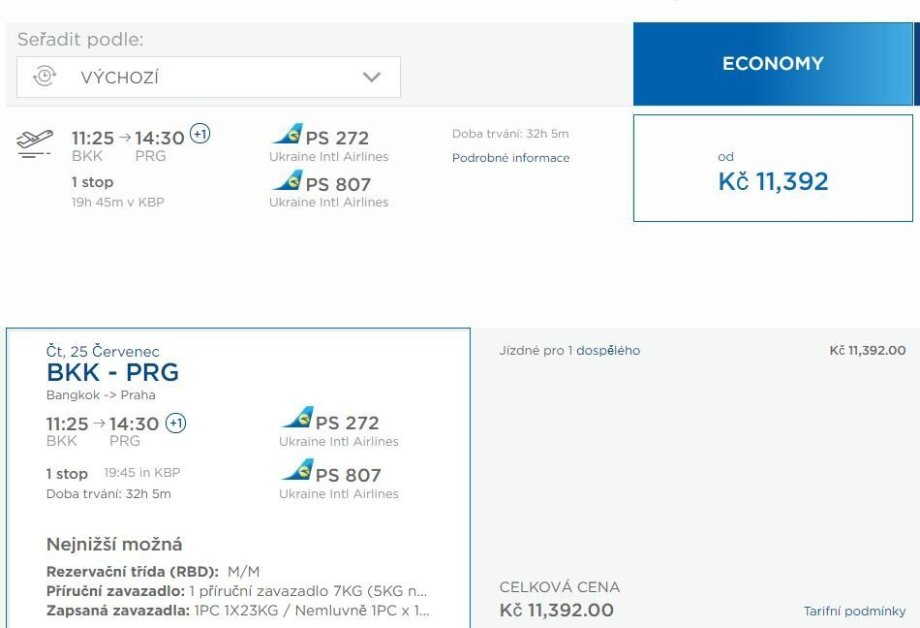This screenshot has height=628, width=920.
Task: Click the Ukraine Intl Airlines logo beside PS 272 in the top result
Action: pyautogui.click(x=288, y=134)
